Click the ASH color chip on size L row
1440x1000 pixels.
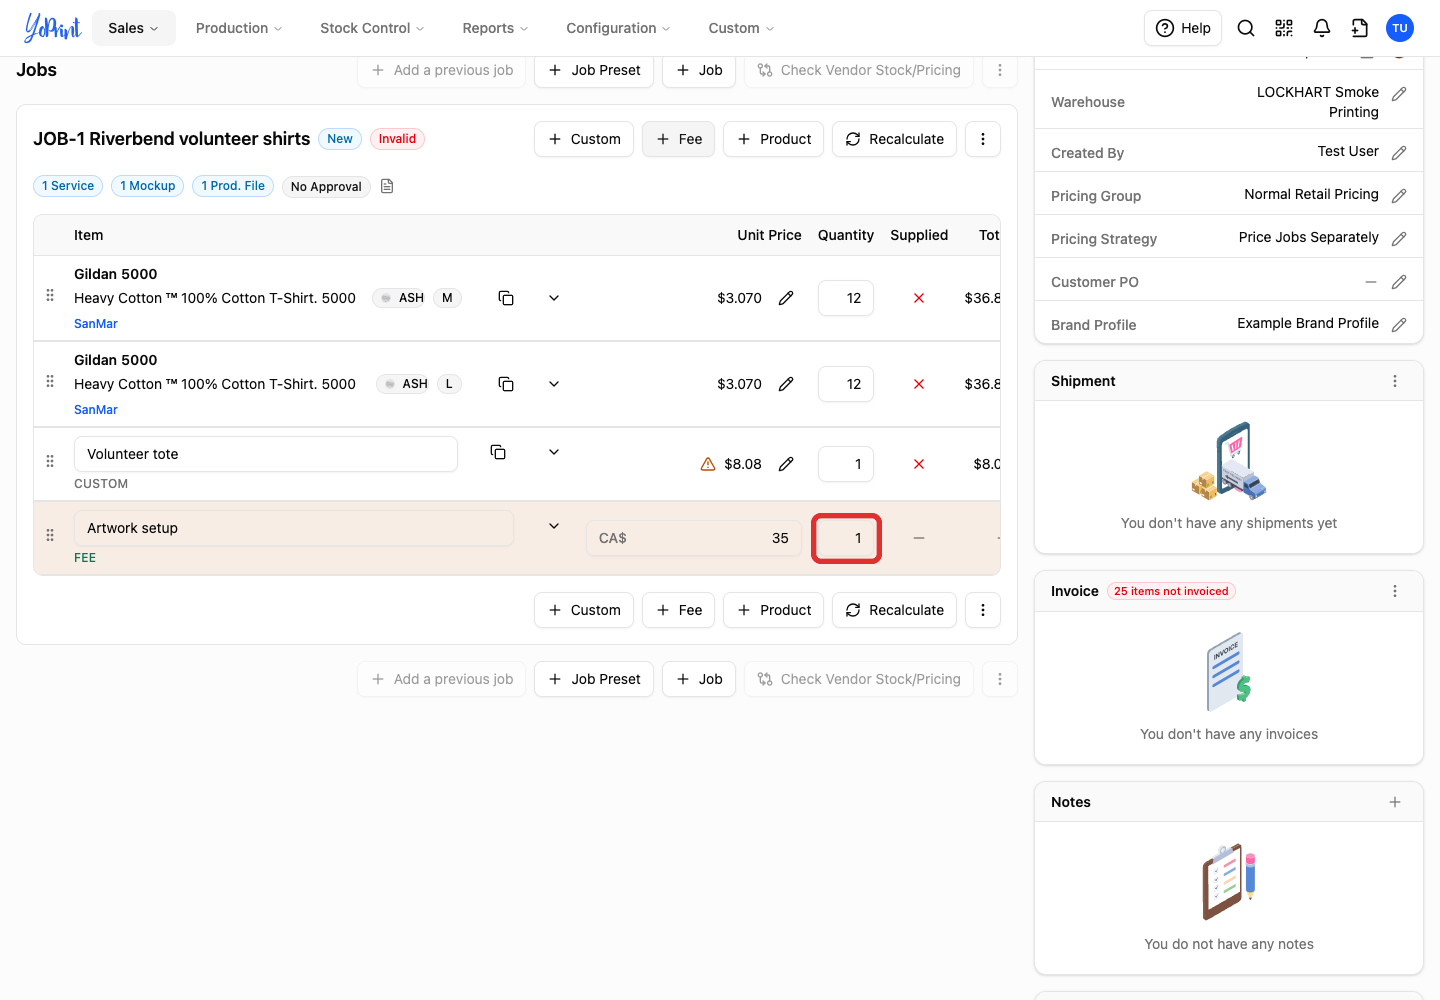point(404,384)
